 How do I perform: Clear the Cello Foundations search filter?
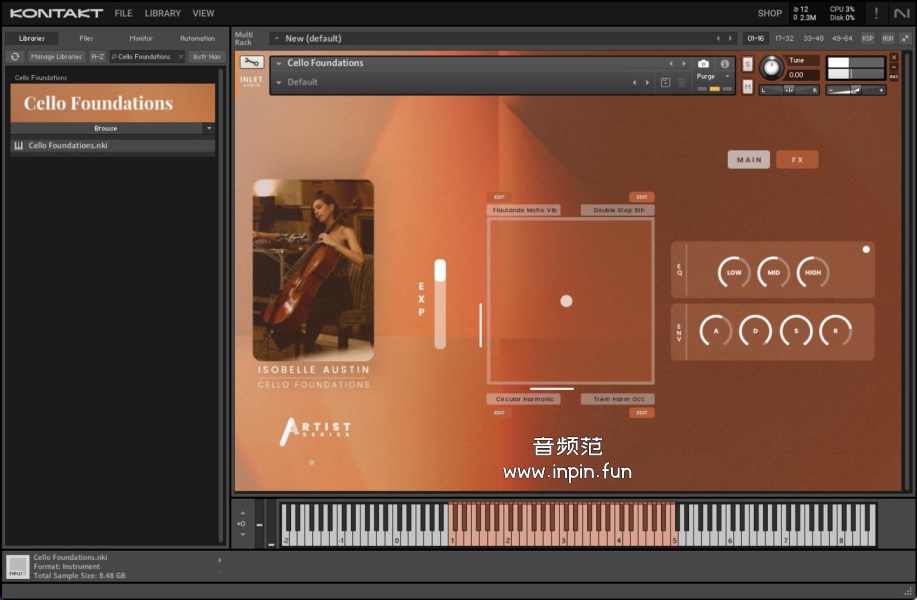[181, 57]
